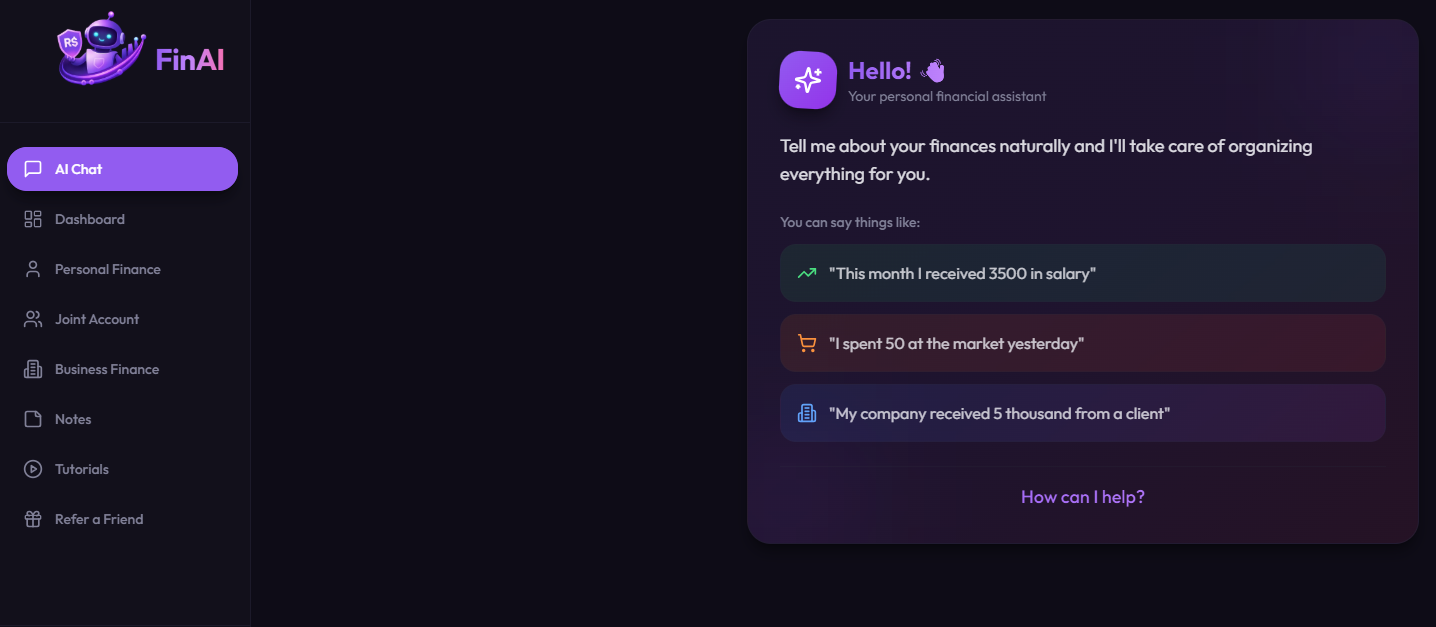1436x627 pixels.
Task: Click the green growth arrow icon beside salary suggestion
Action: [x=806, y=272]
